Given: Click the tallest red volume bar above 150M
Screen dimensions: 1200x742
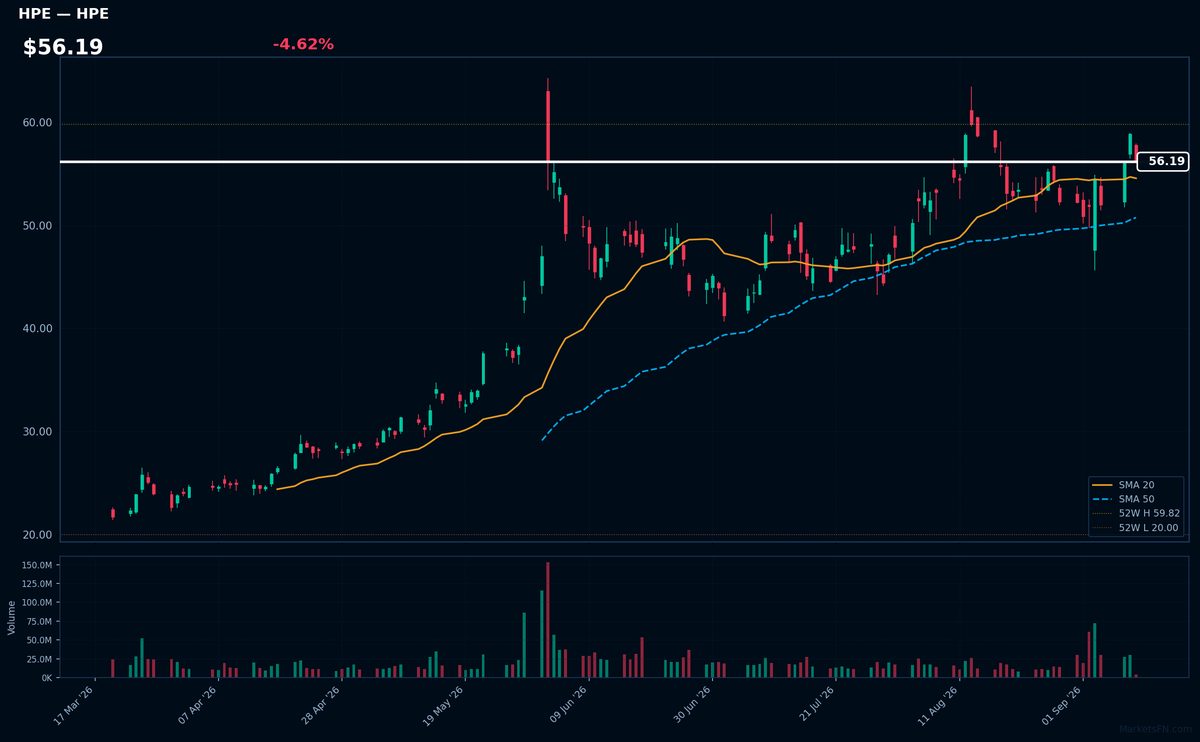Looking at the screenshot, I should point(548,619).
